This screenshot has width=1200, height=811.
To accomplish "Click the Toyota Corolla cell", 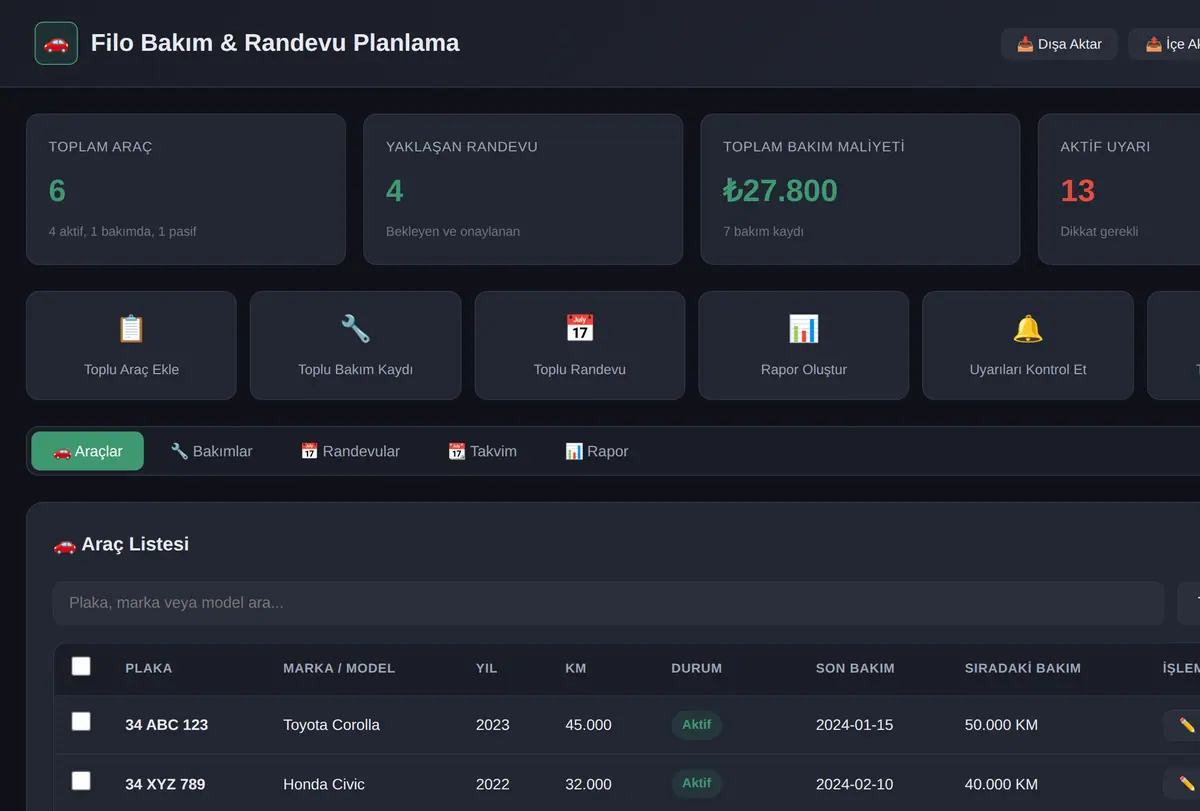I will [331, 725].
